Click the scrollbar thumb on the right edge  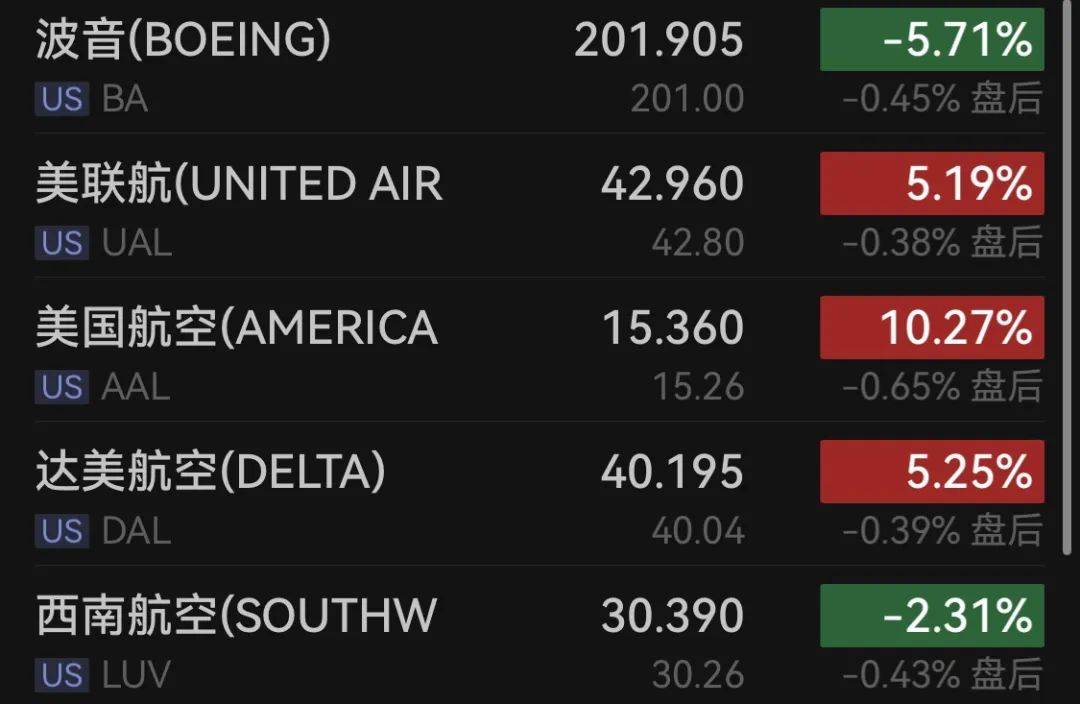pyautogui.click(x=1067, y=276)
